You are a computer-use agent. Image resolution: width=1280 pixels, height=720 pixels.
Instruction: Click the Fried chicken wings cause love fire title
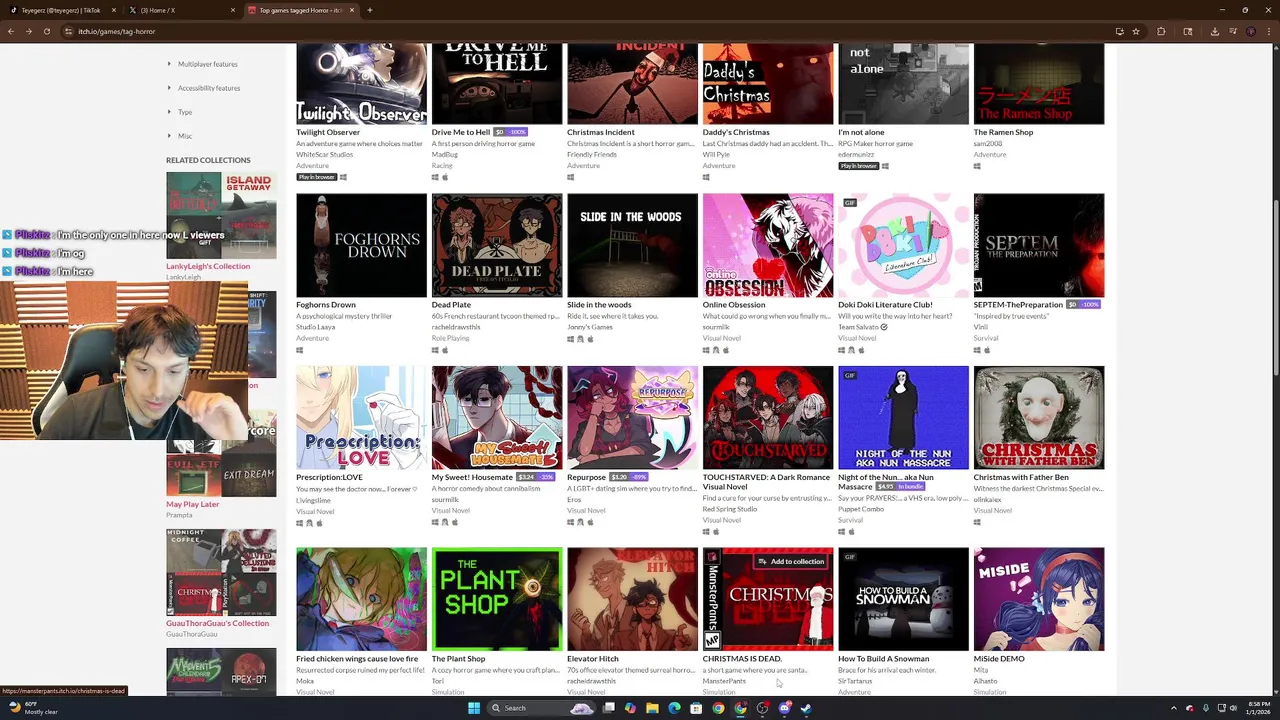tap(357, 659)
